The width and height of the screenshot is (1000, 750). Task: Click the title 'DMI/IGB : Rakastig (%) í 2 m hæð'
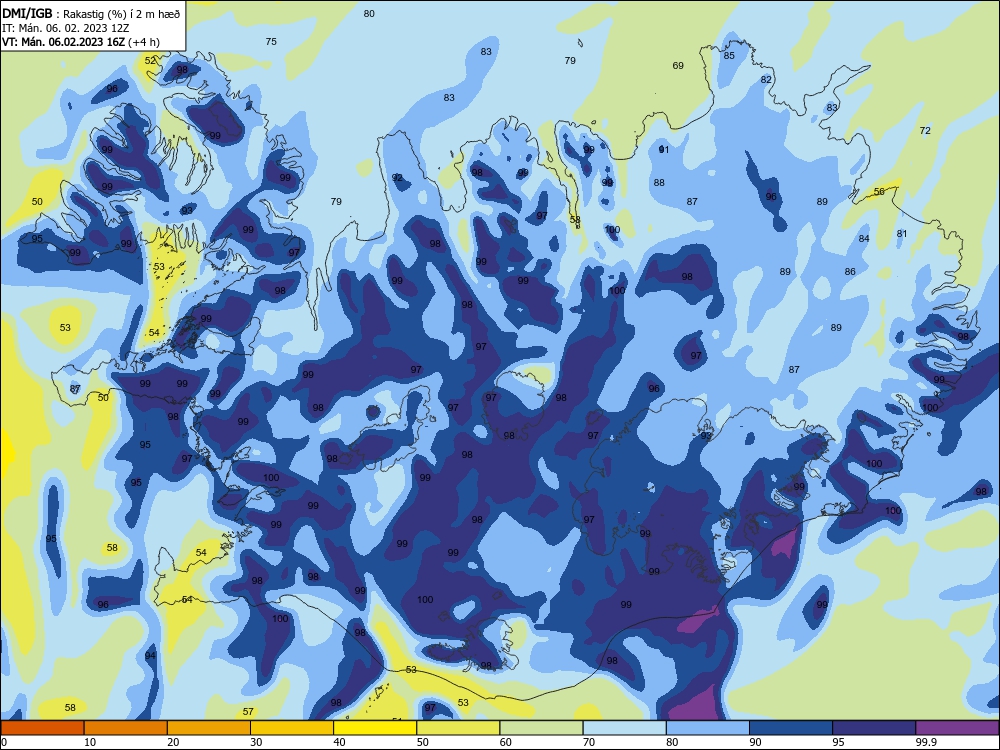[x=91, y=13]
